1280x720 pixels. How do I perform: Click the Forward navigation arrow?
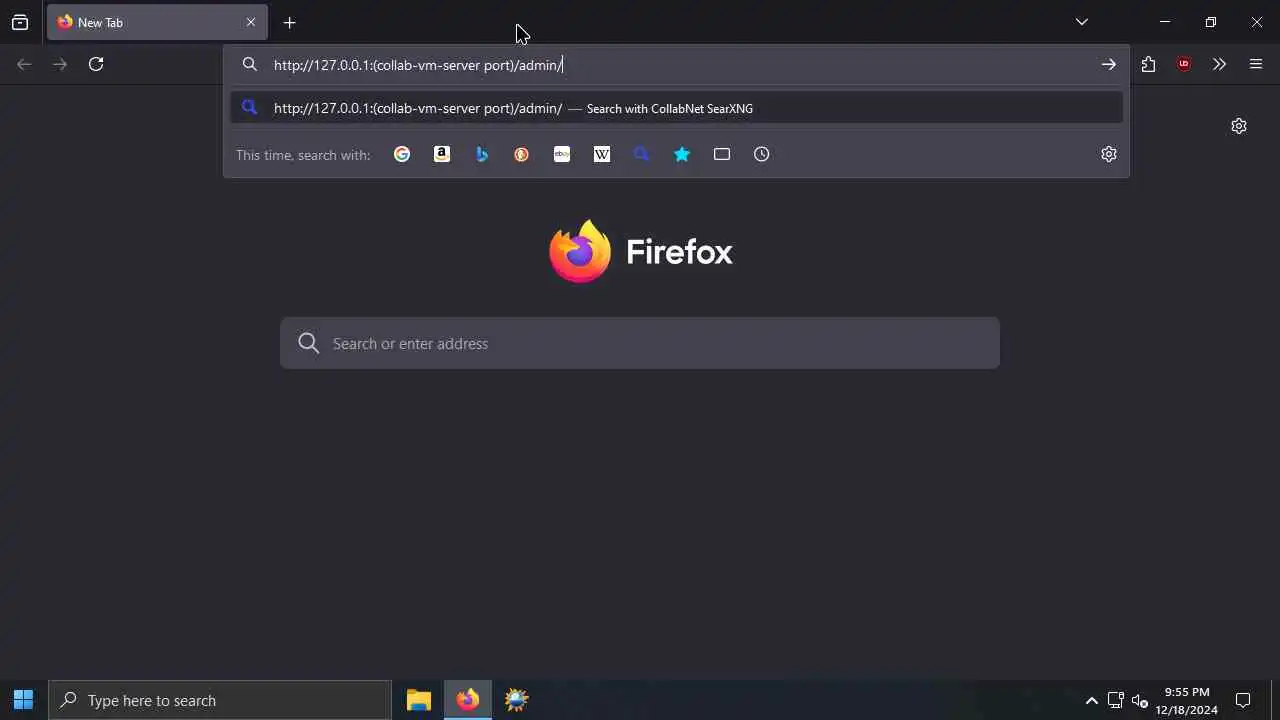click(x=60, y=64)
